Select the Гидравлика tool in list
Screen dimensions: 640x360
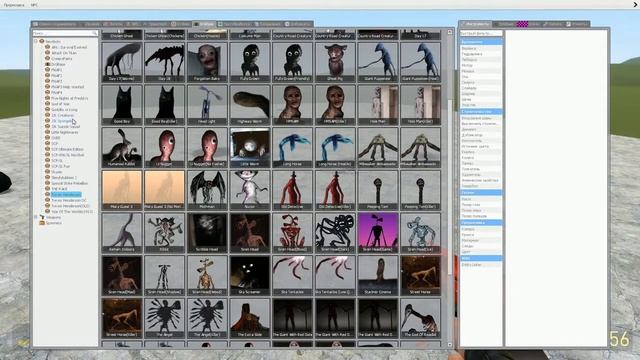pyautogui.click(x=481, y=54)
